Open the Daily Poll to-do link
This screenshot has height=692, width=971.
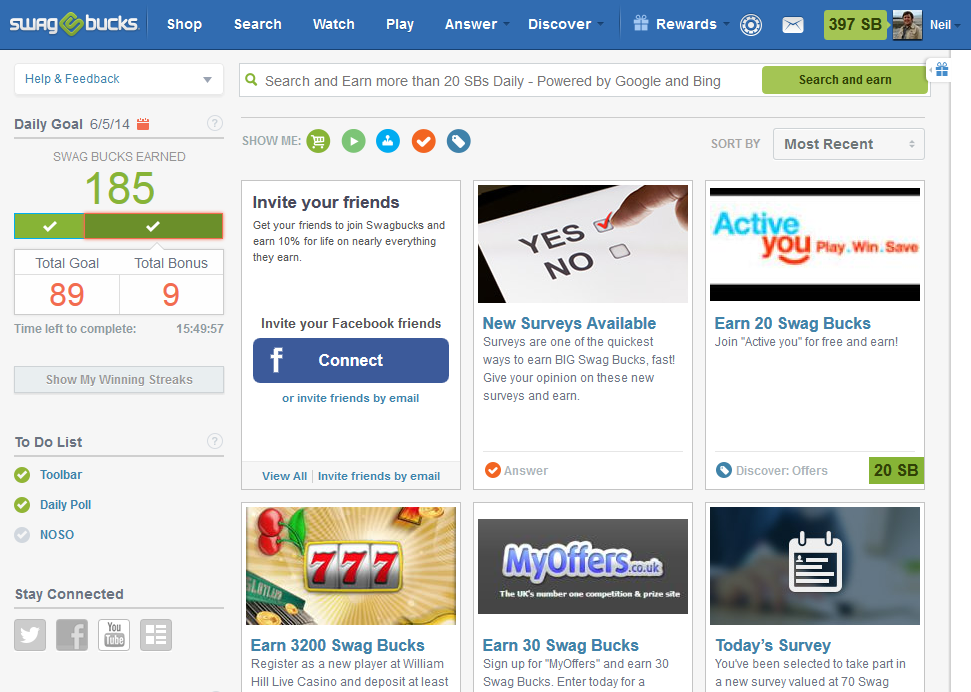(66, 504)
